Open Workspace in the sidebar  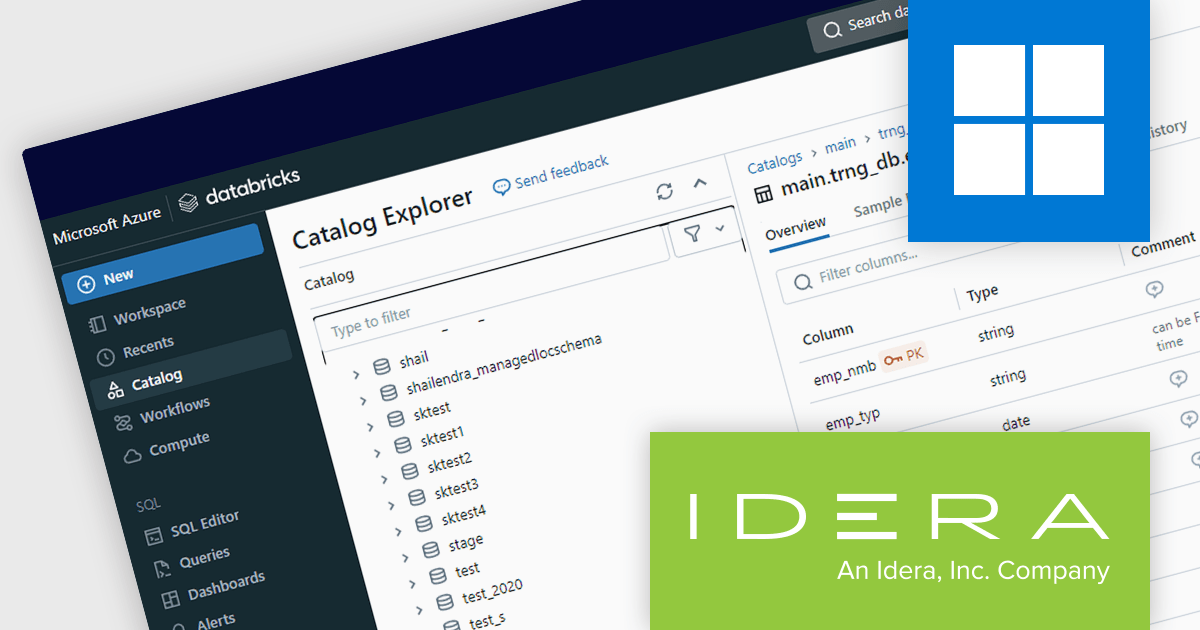(x=149, y=312)
